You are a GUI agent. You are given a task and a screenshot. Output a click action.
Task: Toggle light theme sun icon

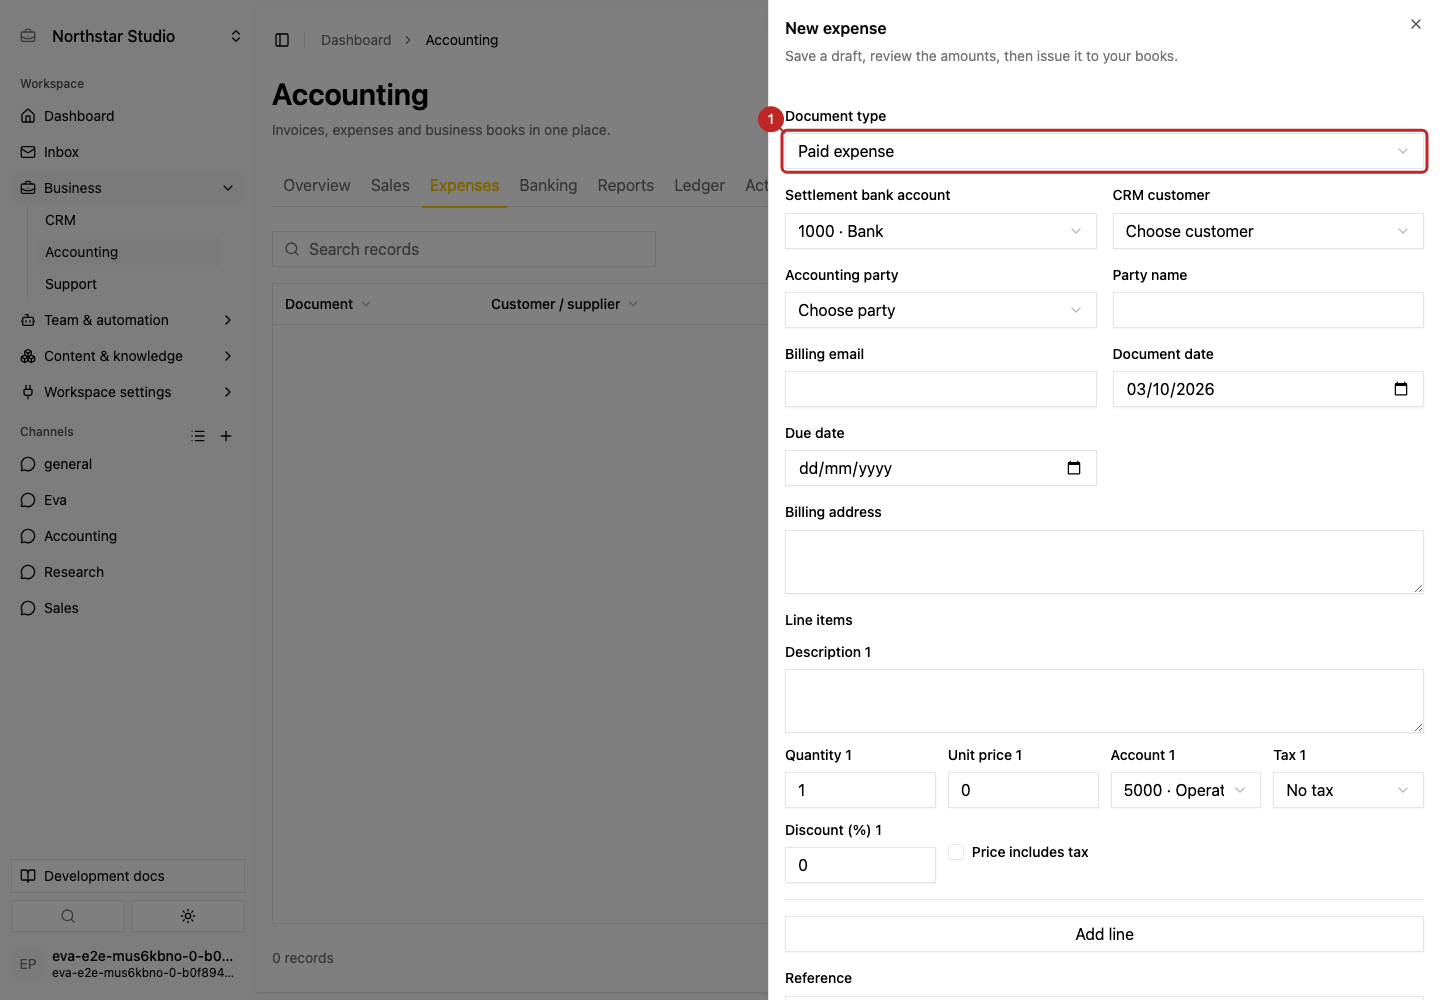pyautogui.click(x=188, y=916)
